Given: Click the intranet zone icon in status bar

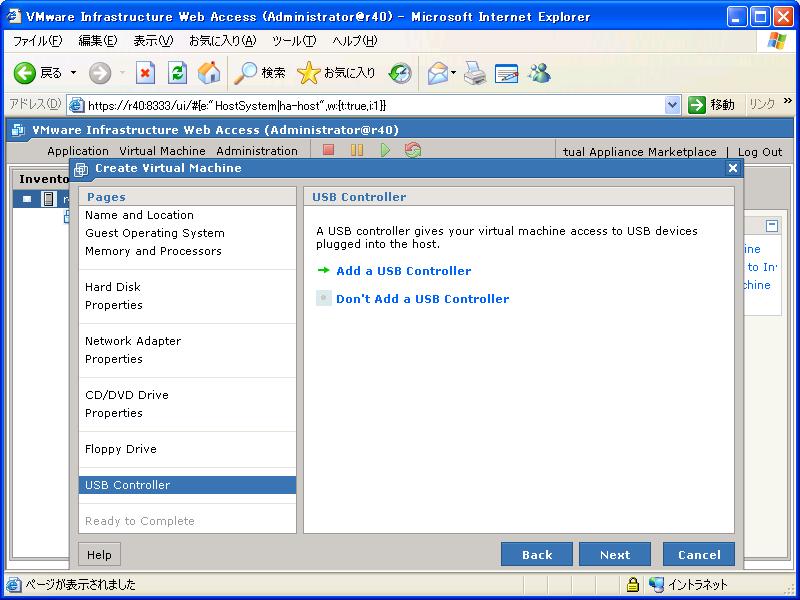Looking at the screenshot, I should (x=657, y=584).
